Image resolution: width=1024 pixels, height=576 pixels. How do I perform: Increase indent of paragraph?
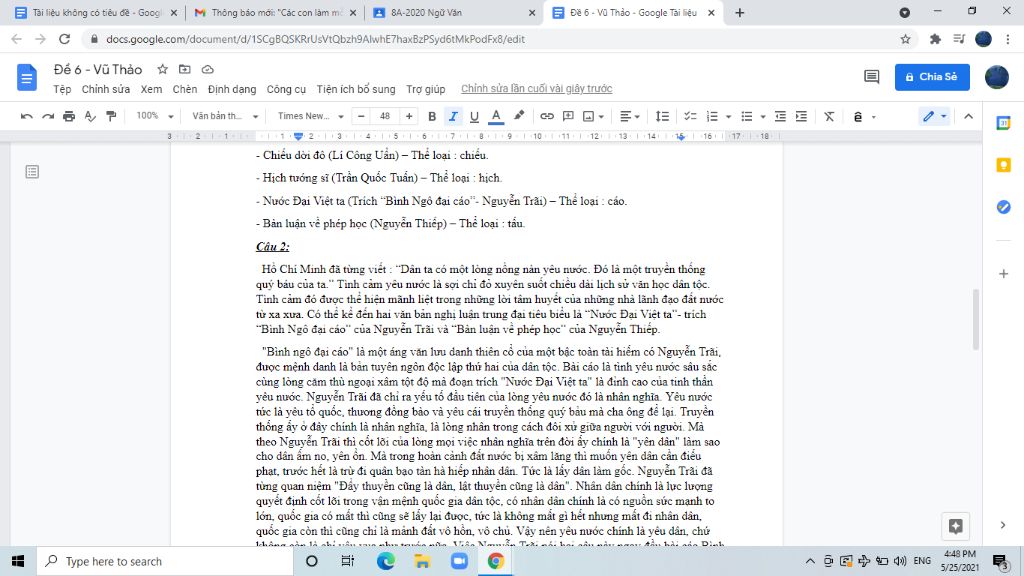pyautogui.click(x=801, y=116)
